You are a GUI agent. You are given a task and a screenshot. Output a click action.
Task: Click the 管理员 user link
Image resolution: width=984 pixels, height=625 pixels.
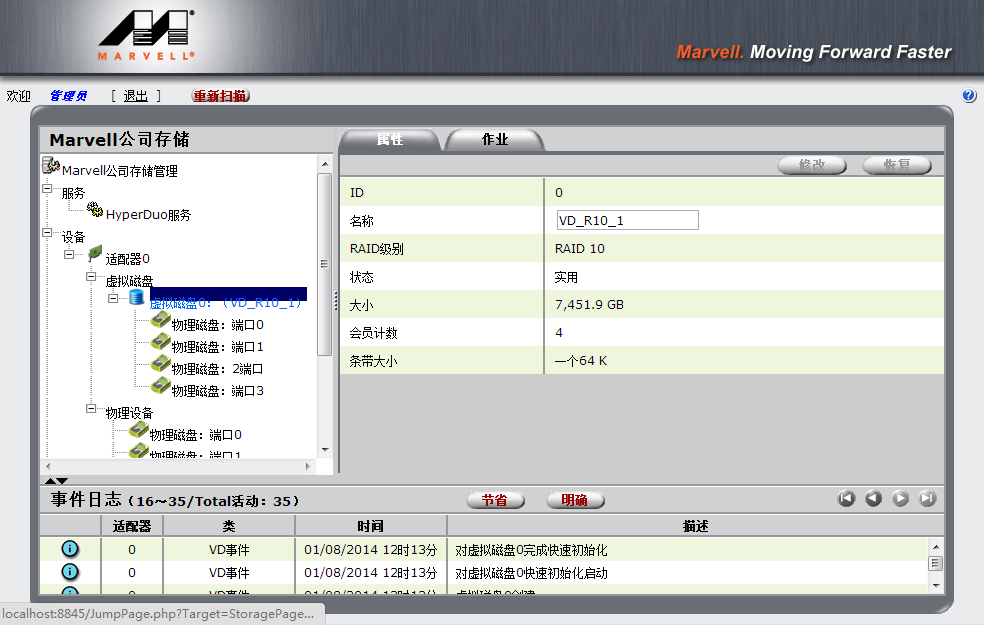point(68,96)
